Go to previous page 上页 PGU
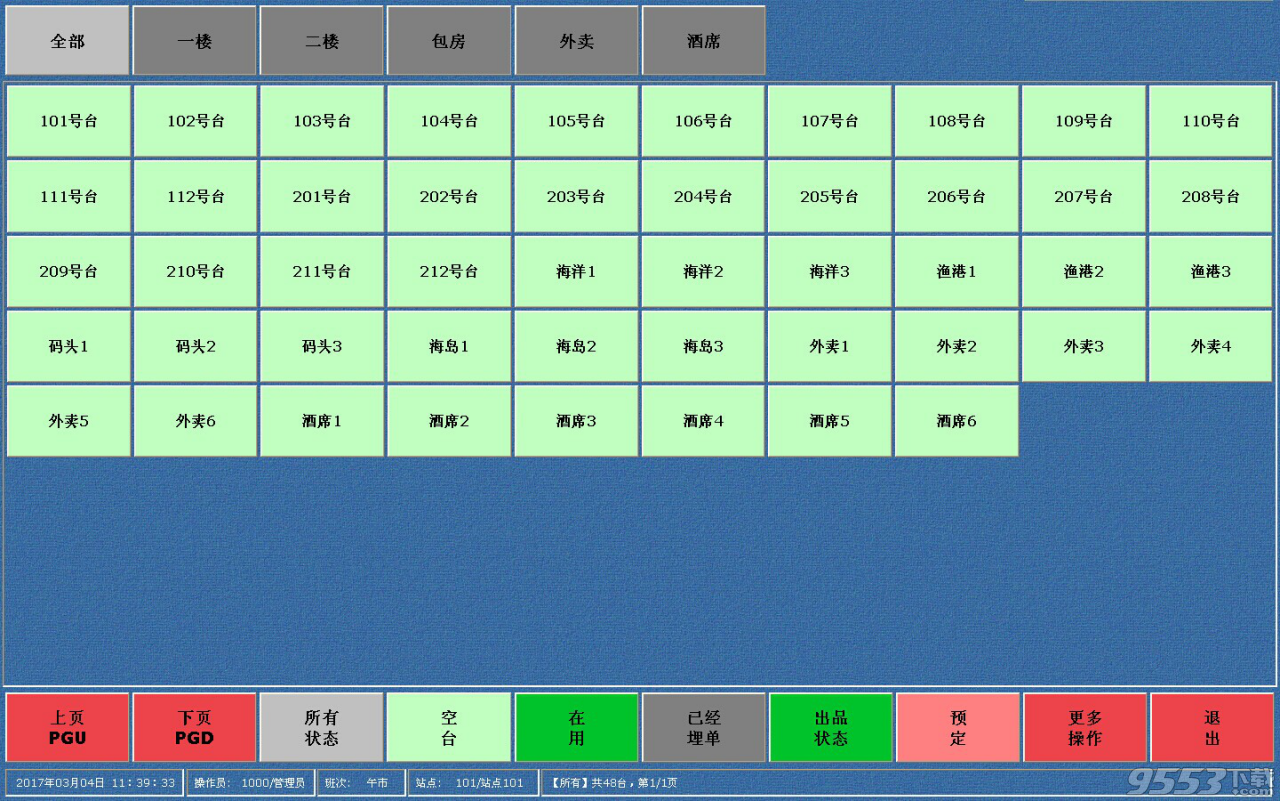Viewport: 1280px width, 801px height. tap(68, 728)
